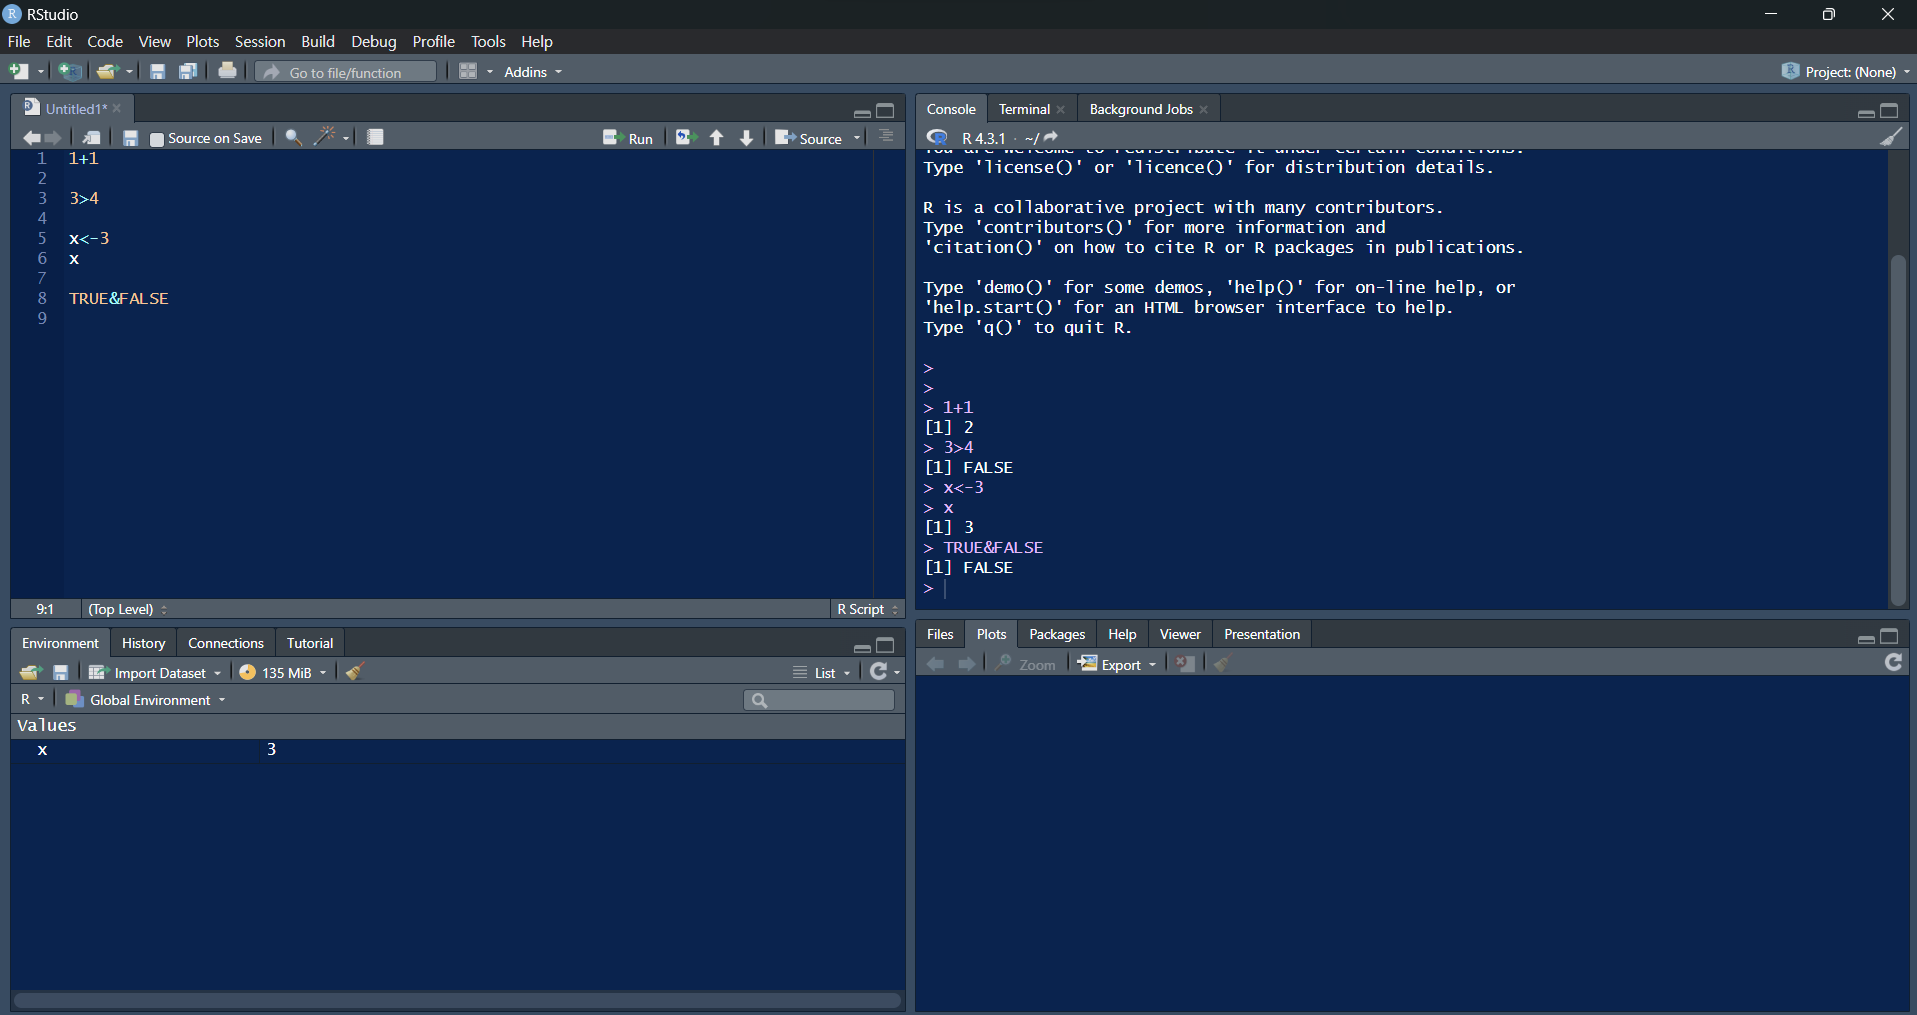Open R Script file type selector
Screen dimensions: 1917x1015
tap(868, 609)
